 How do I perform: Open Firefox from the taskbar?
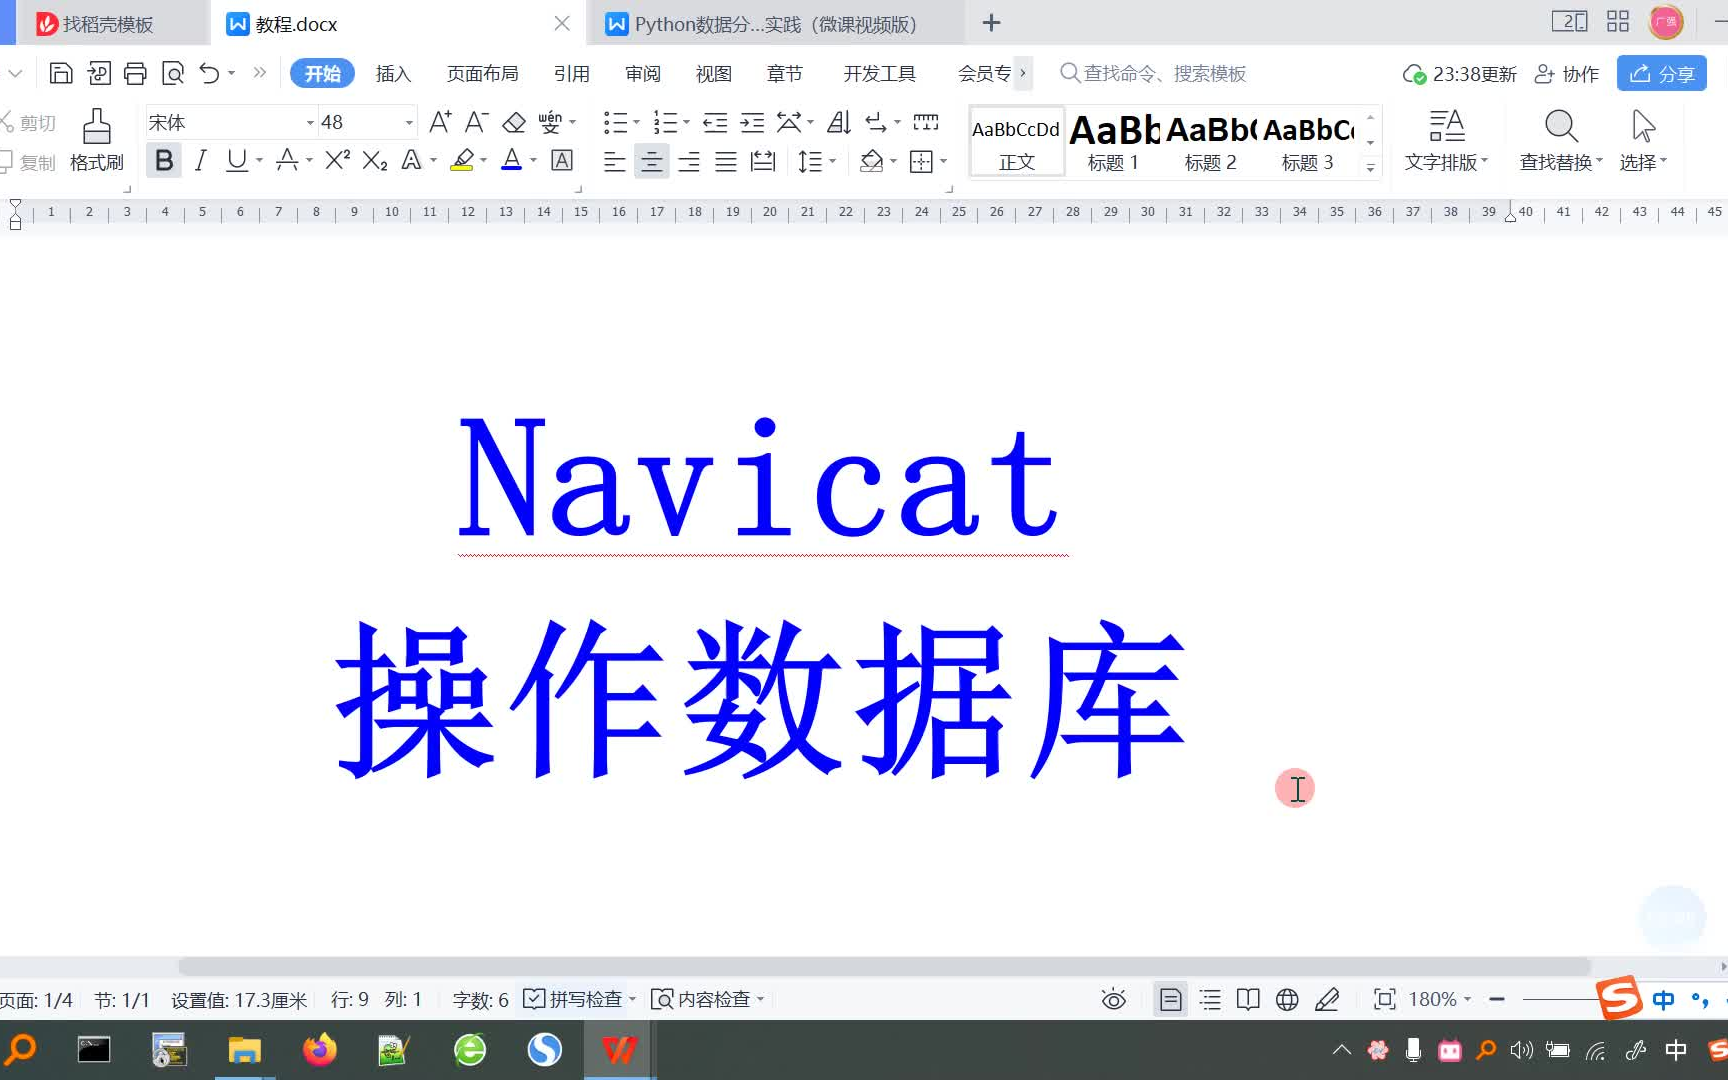tap(320, 1050)
